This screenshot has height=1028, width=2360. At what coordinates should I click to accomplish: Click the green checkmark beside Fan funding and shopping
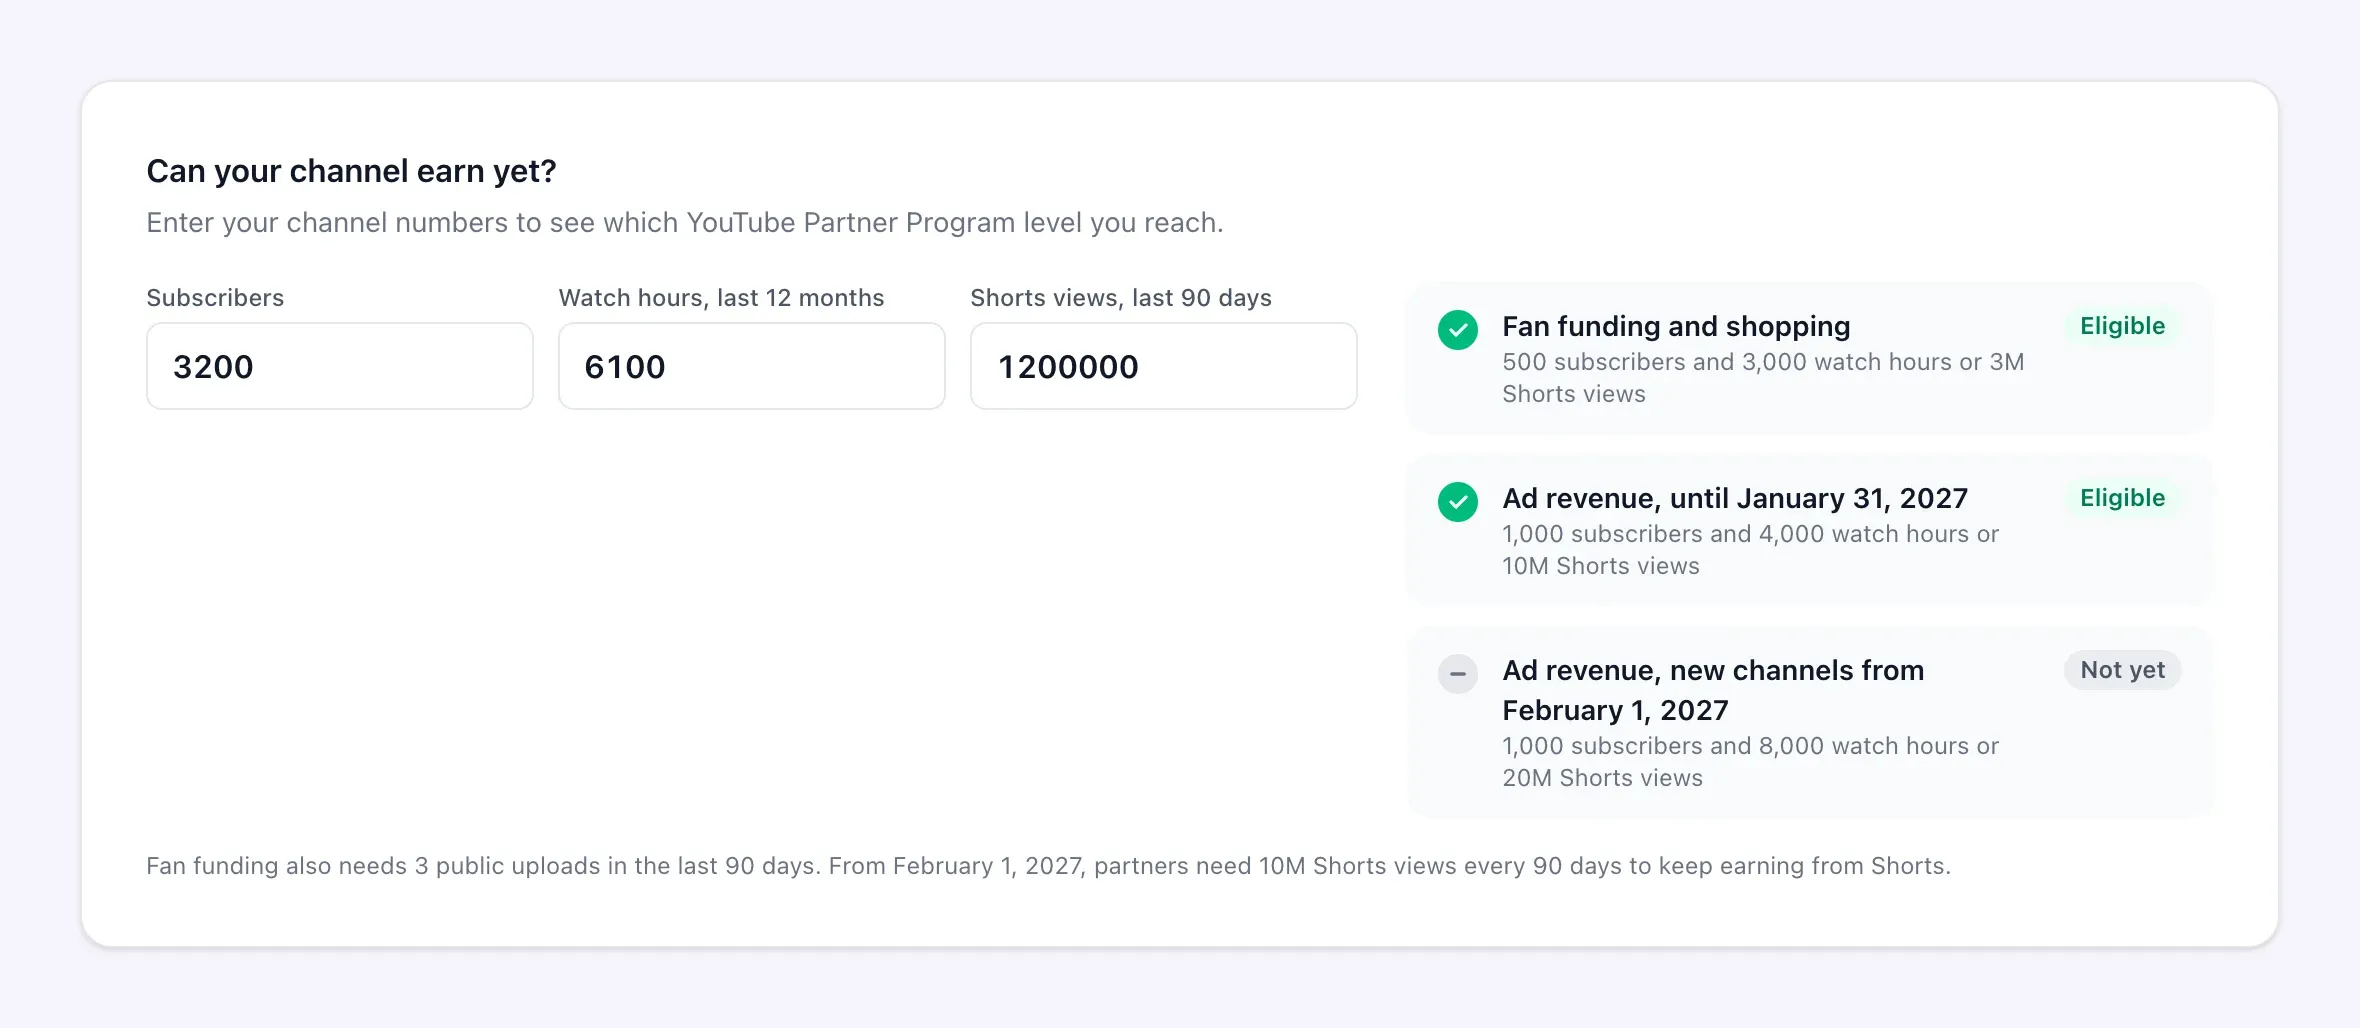[x=1458, y=330]
